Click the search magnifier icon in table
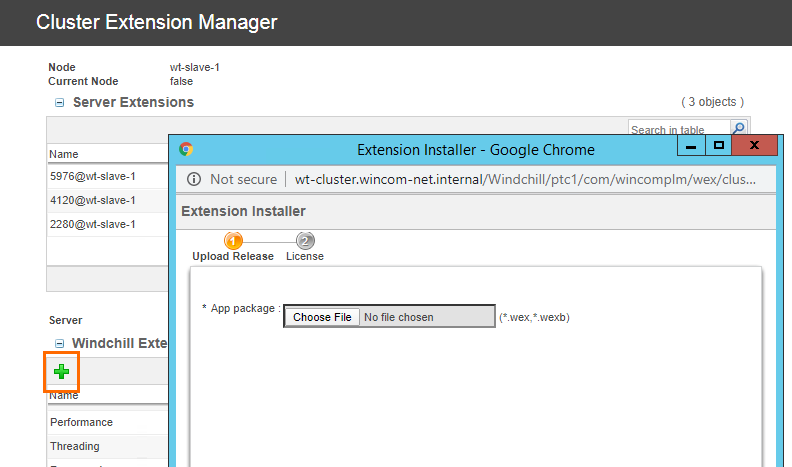792x467 pixels. pyautogui.click(x=738, y=128)
